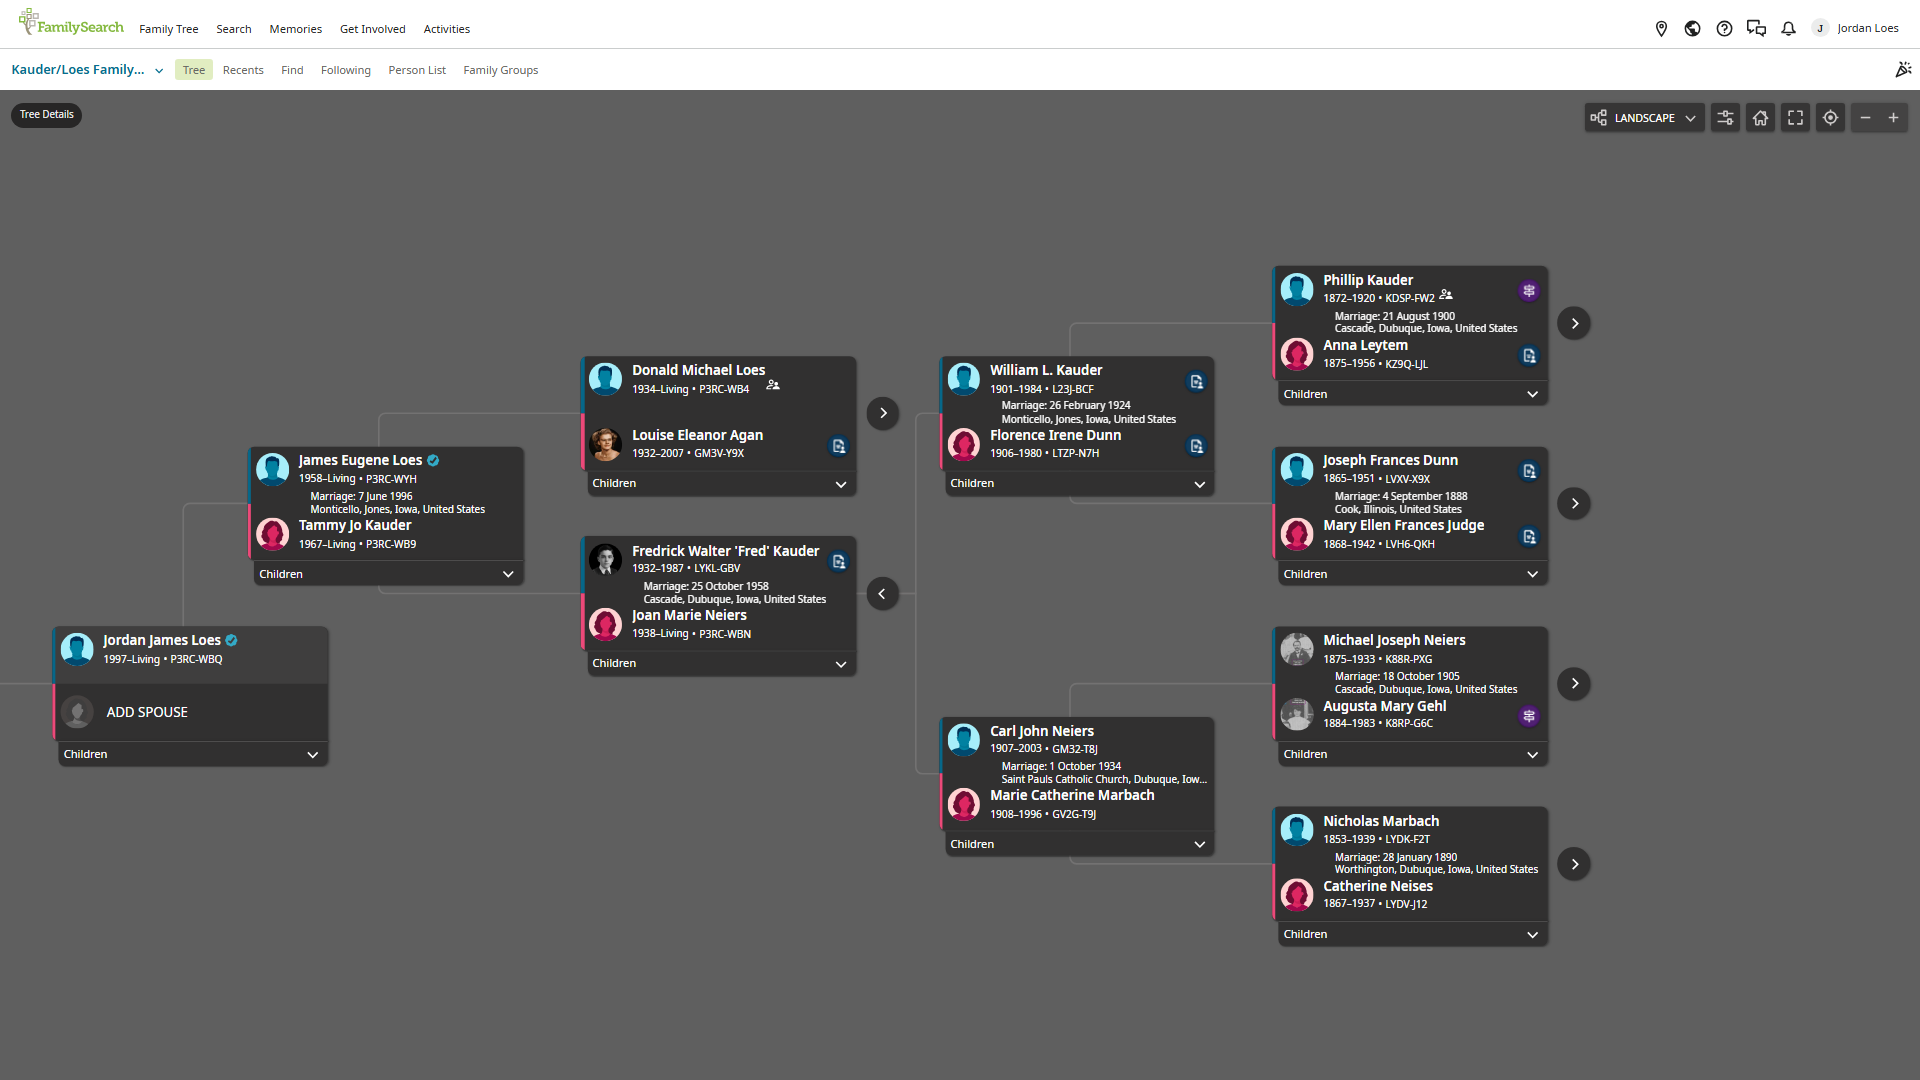The image size is (1920, 1080).
Task: Click the home person icon in toolbar
Action: click(1760, 118)
